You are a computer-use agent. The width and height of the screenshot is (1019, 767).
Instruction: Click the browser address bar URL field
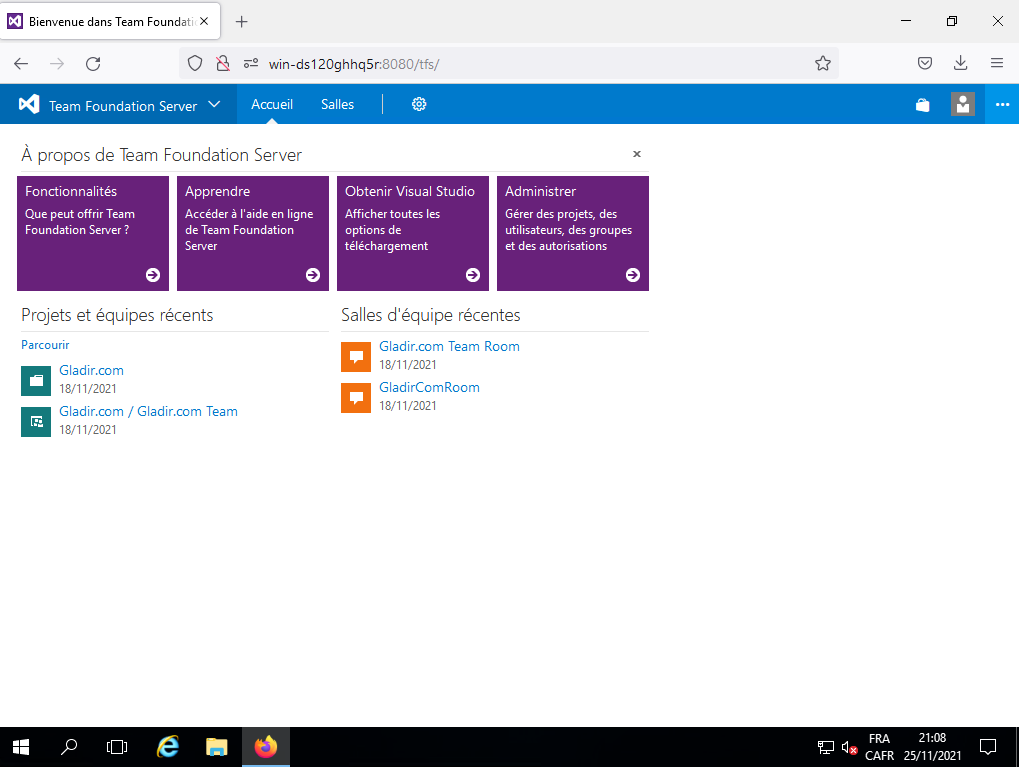coord(530,64)
